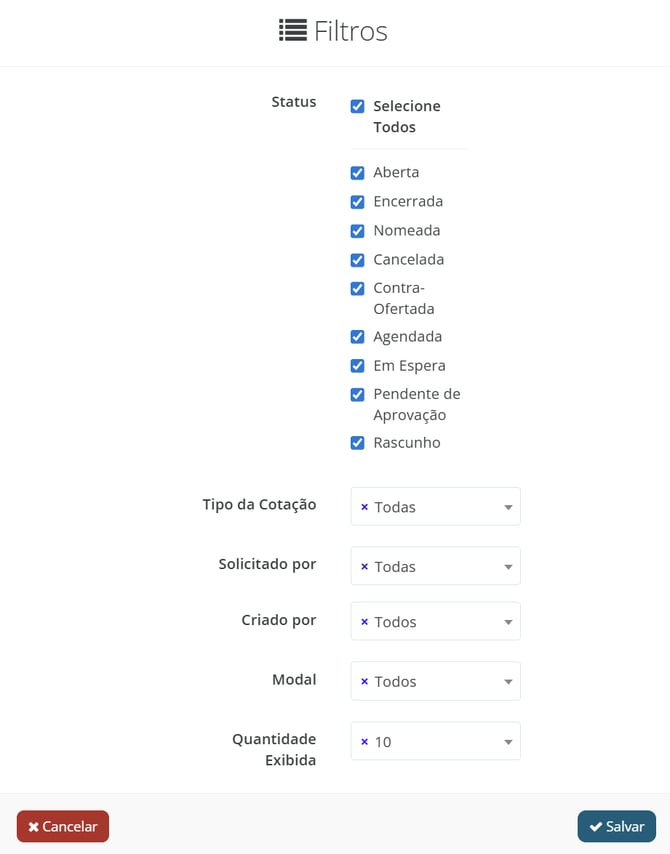
Task: Remove Solicitado por Todas with x icon
Action: pos(364,567)
